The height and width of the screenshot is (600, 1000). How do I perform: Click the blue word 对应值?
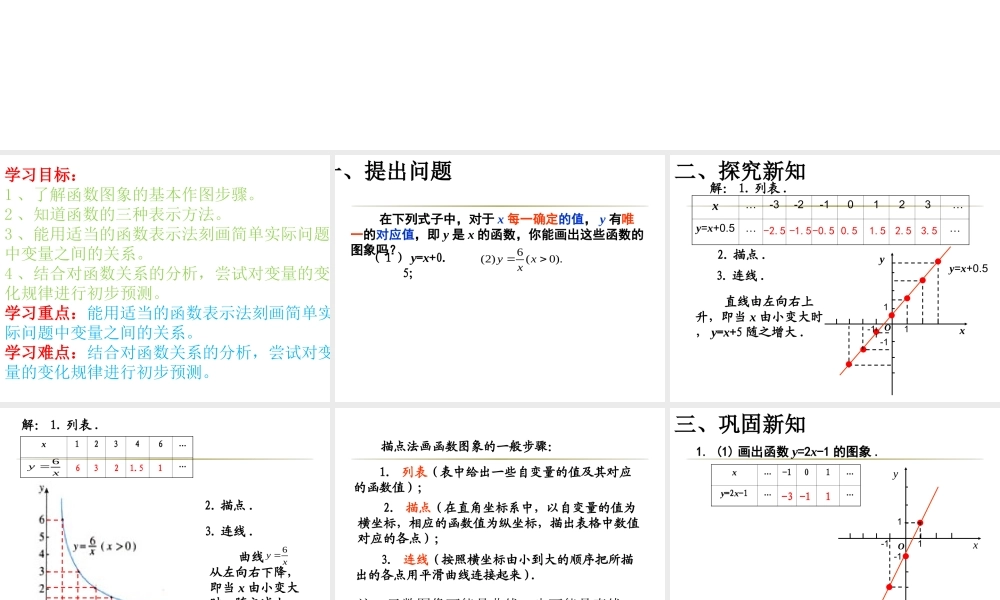[395, 235]
